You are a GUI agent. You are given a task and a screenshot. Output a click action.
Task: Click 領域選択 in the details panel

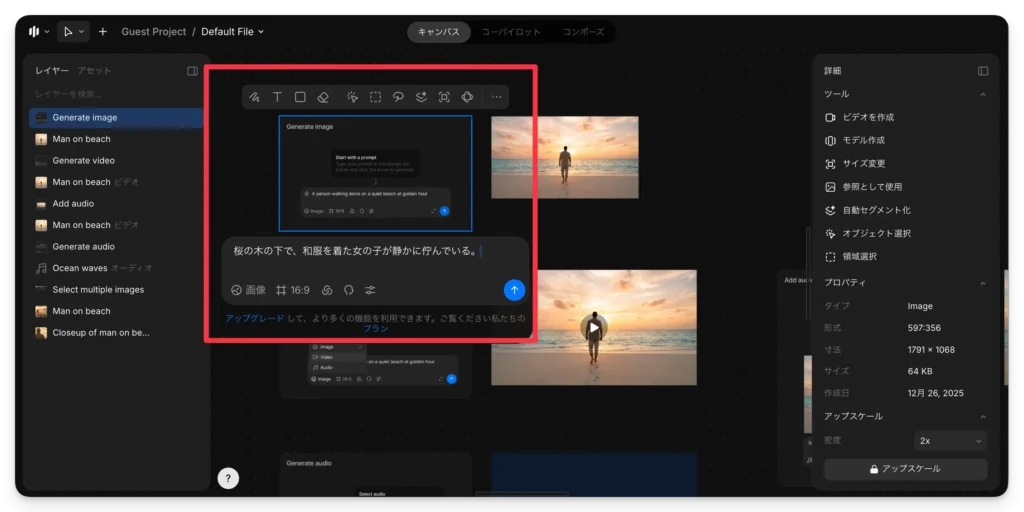pos(851,257)
